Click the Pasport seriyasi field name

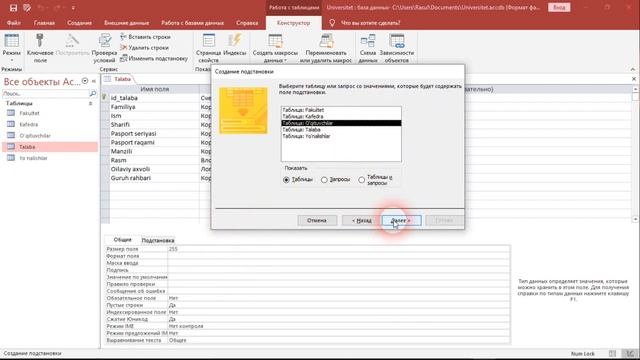pyautogui.click(x=133, y=133)
